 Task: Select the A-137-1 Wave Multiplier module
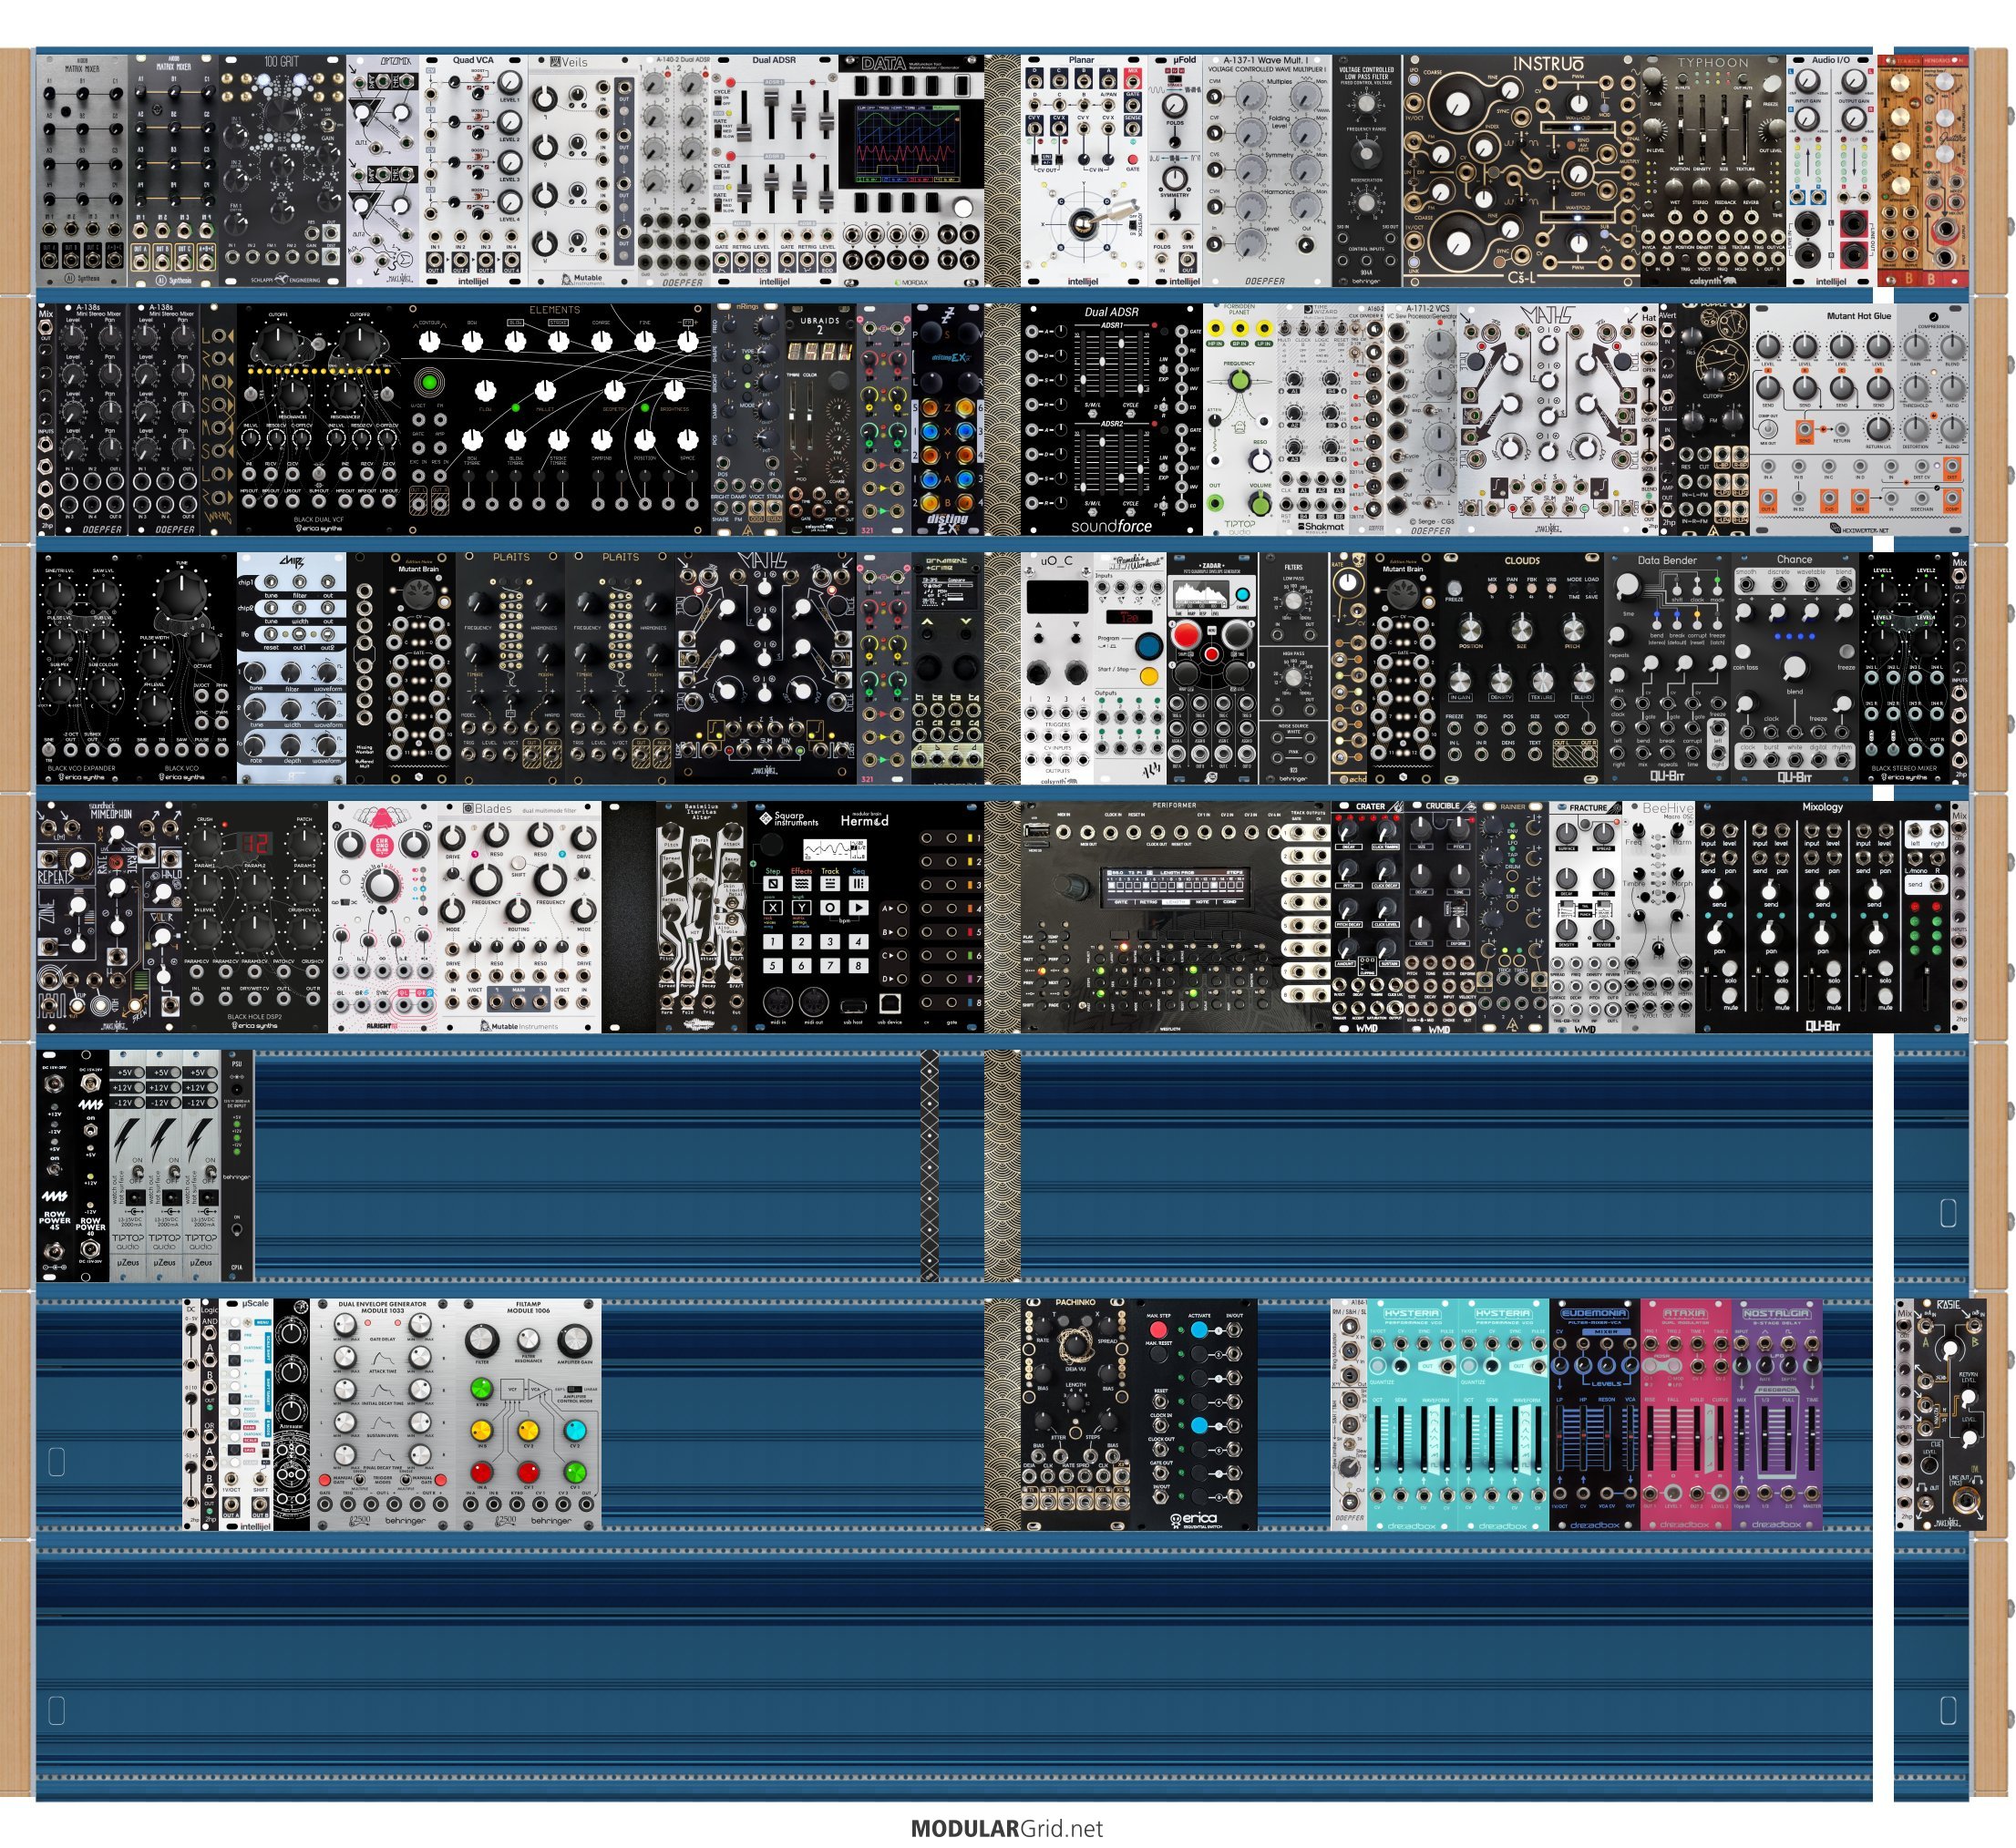1267,170
